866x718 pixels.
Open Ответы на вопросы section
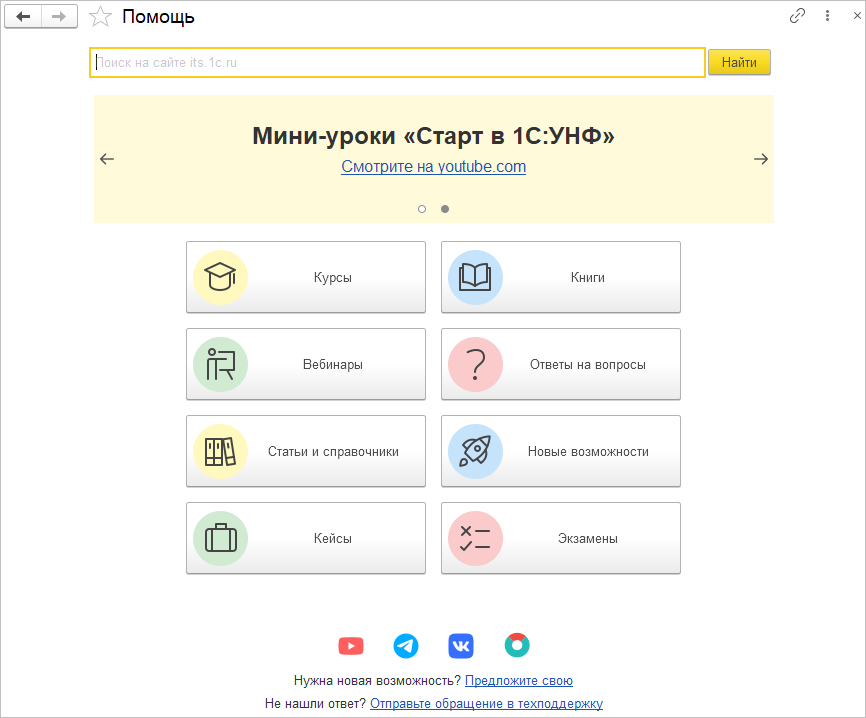(561, 364)
